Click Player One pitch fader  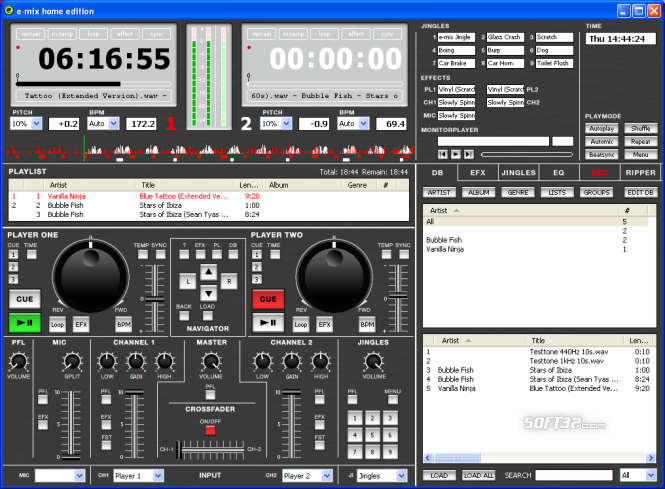tap(154, 299)
